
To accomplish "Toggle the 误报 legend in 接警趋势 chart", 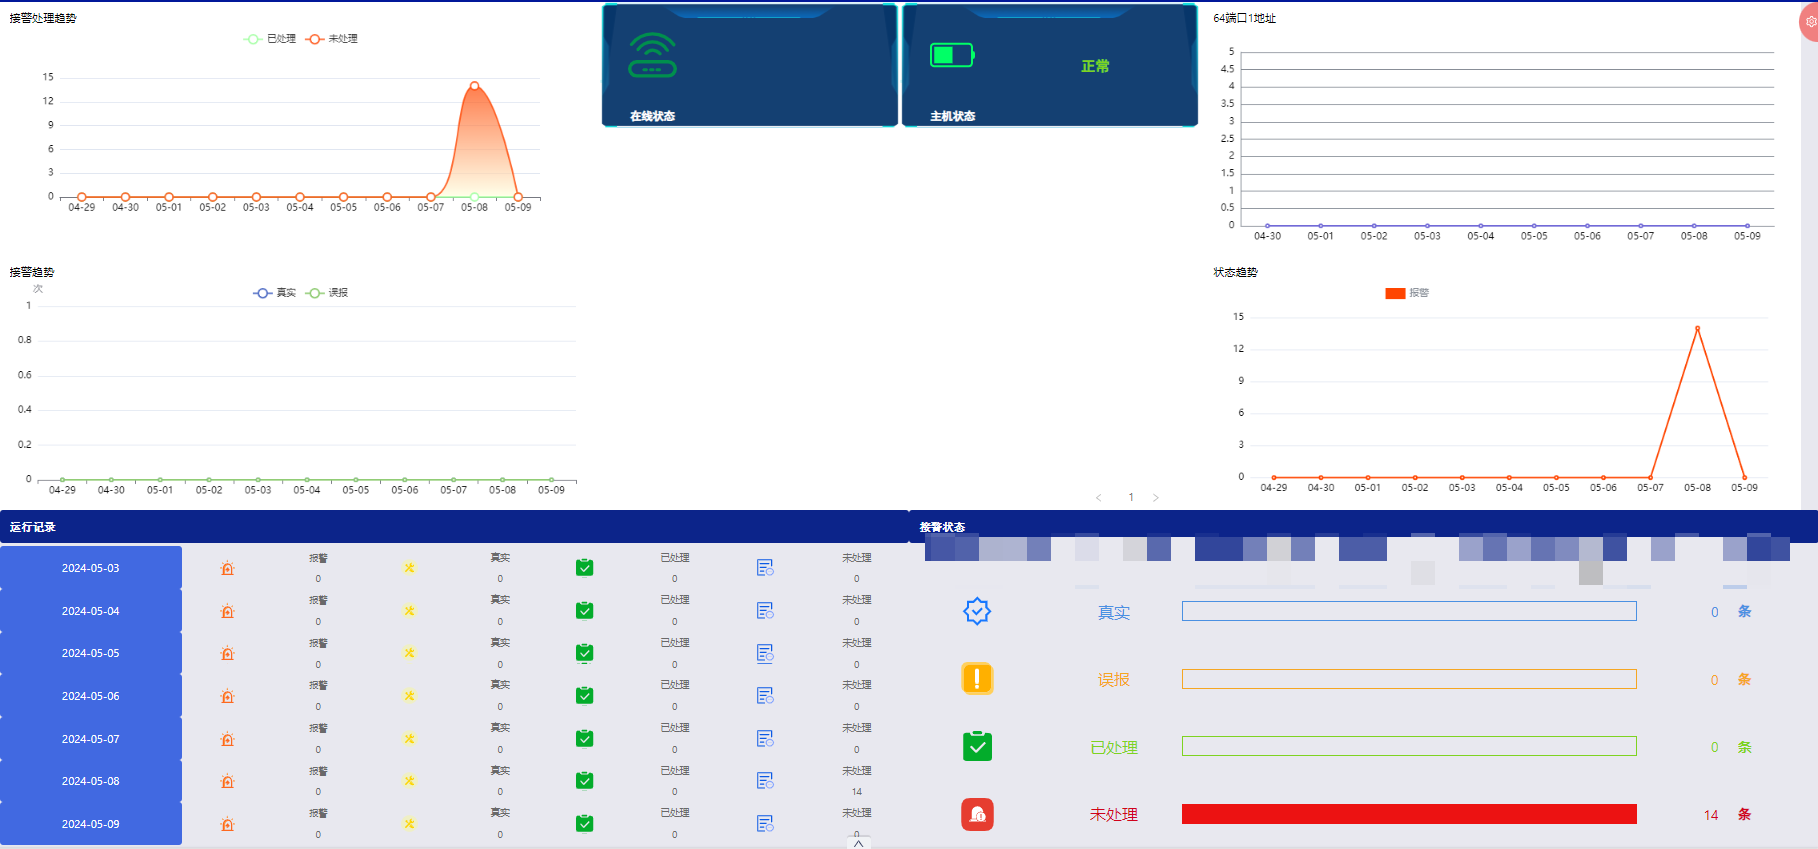I will [x=327, y=293].
